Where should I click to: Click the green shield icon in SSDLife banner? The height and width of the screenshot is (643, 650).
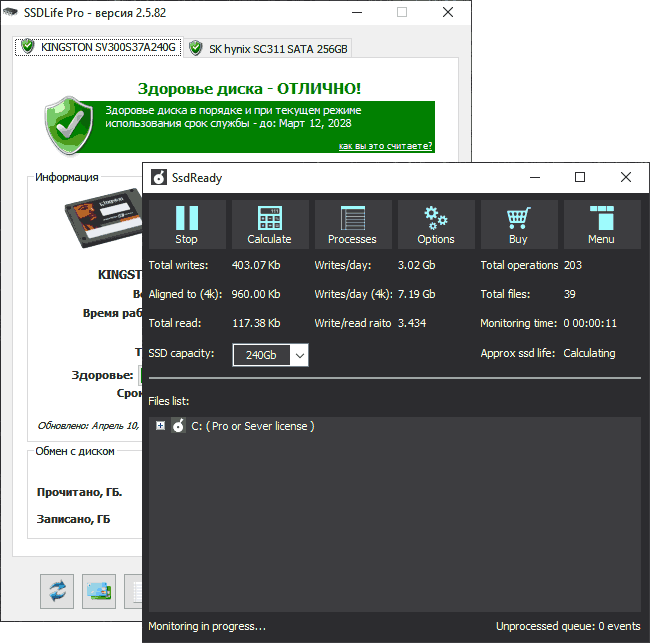click(69, 126)
